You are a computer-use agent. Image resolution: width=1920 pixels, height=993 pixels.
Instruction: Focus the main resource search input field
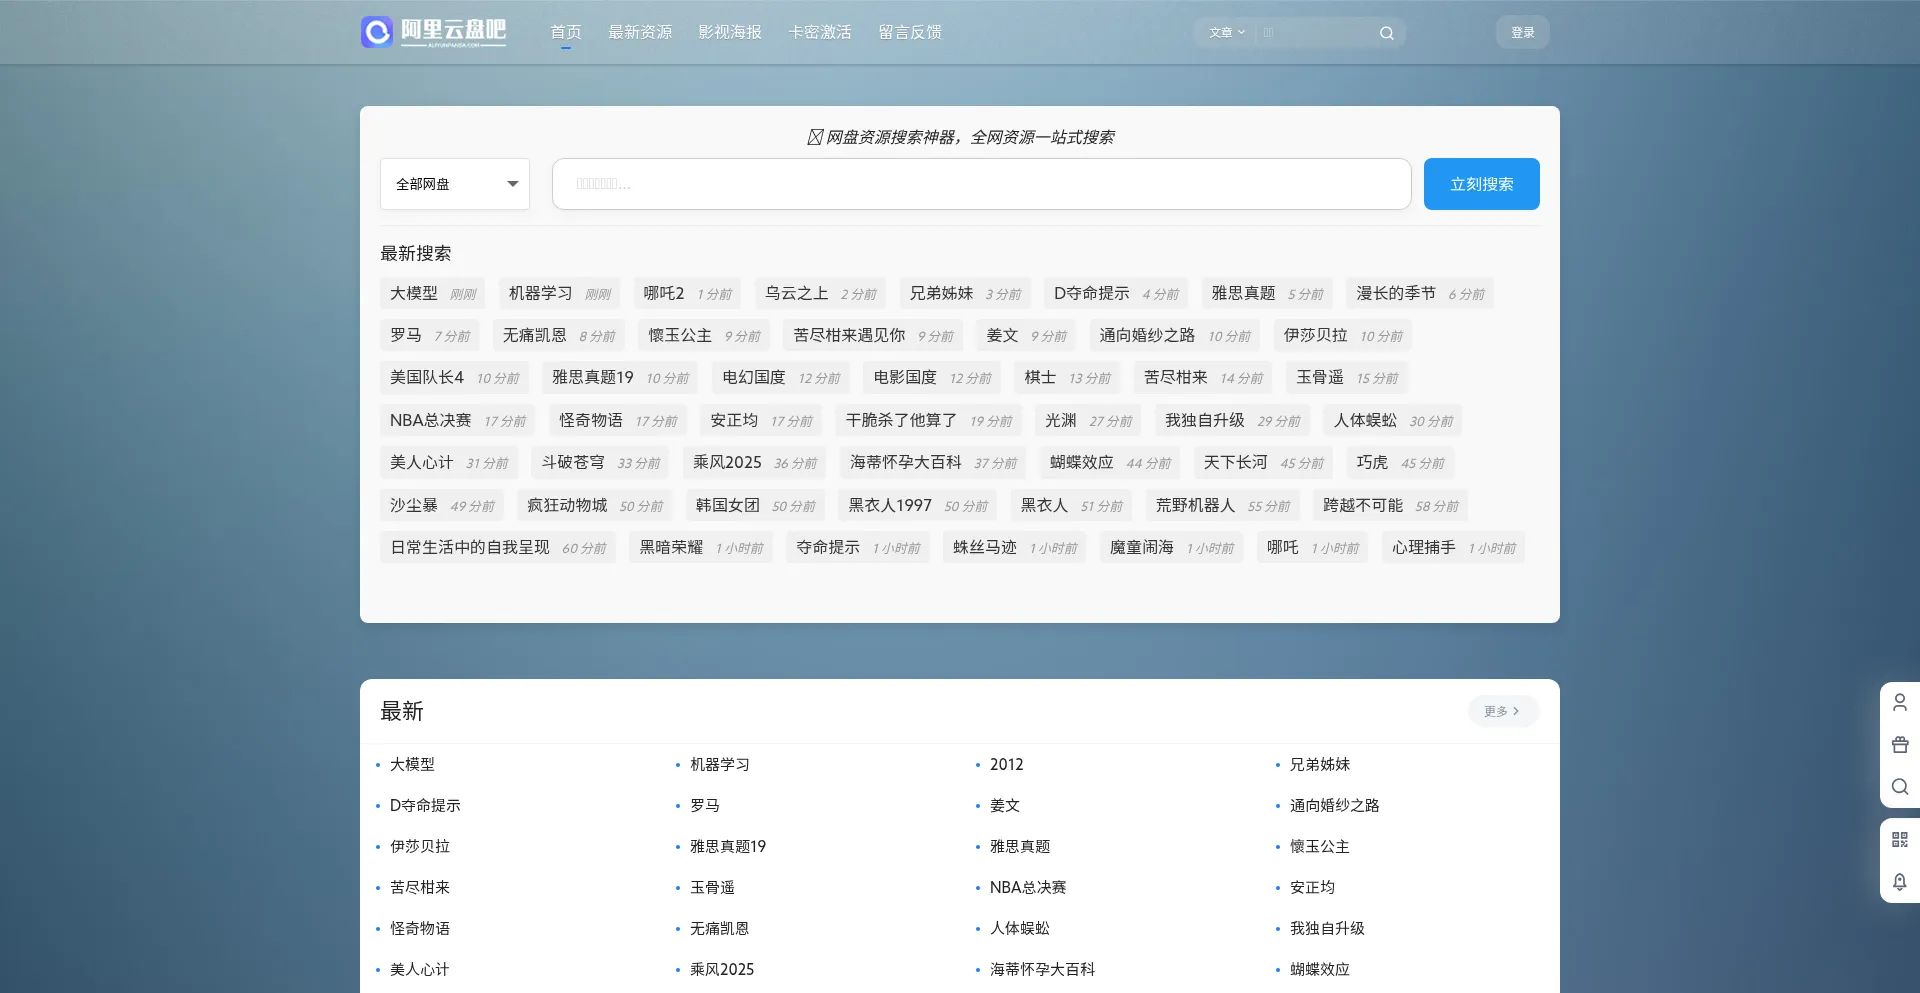tap(982, 184)
